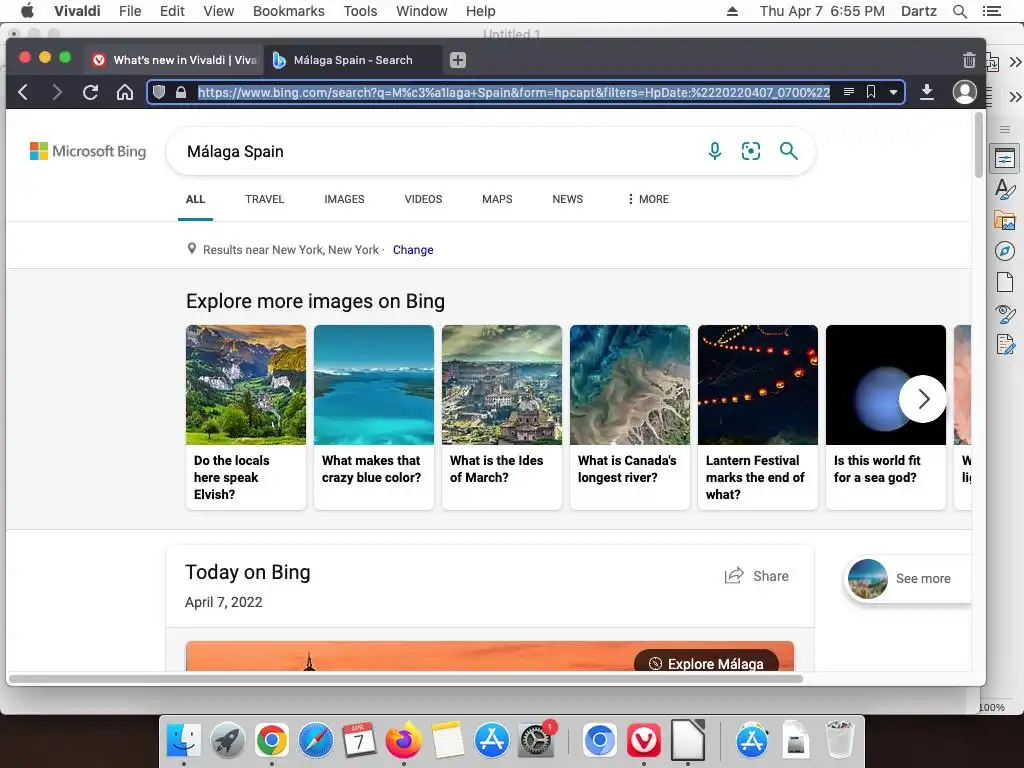Switch to the NEWS tab

(x=568, y=199)
